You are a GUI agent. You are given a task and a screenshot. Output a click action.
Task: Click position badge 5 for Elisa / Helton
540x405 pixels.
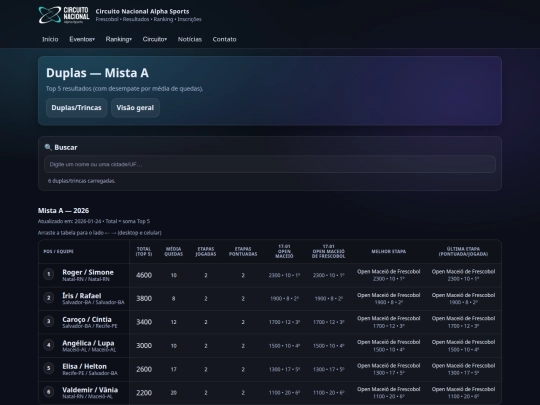(49, 368)
